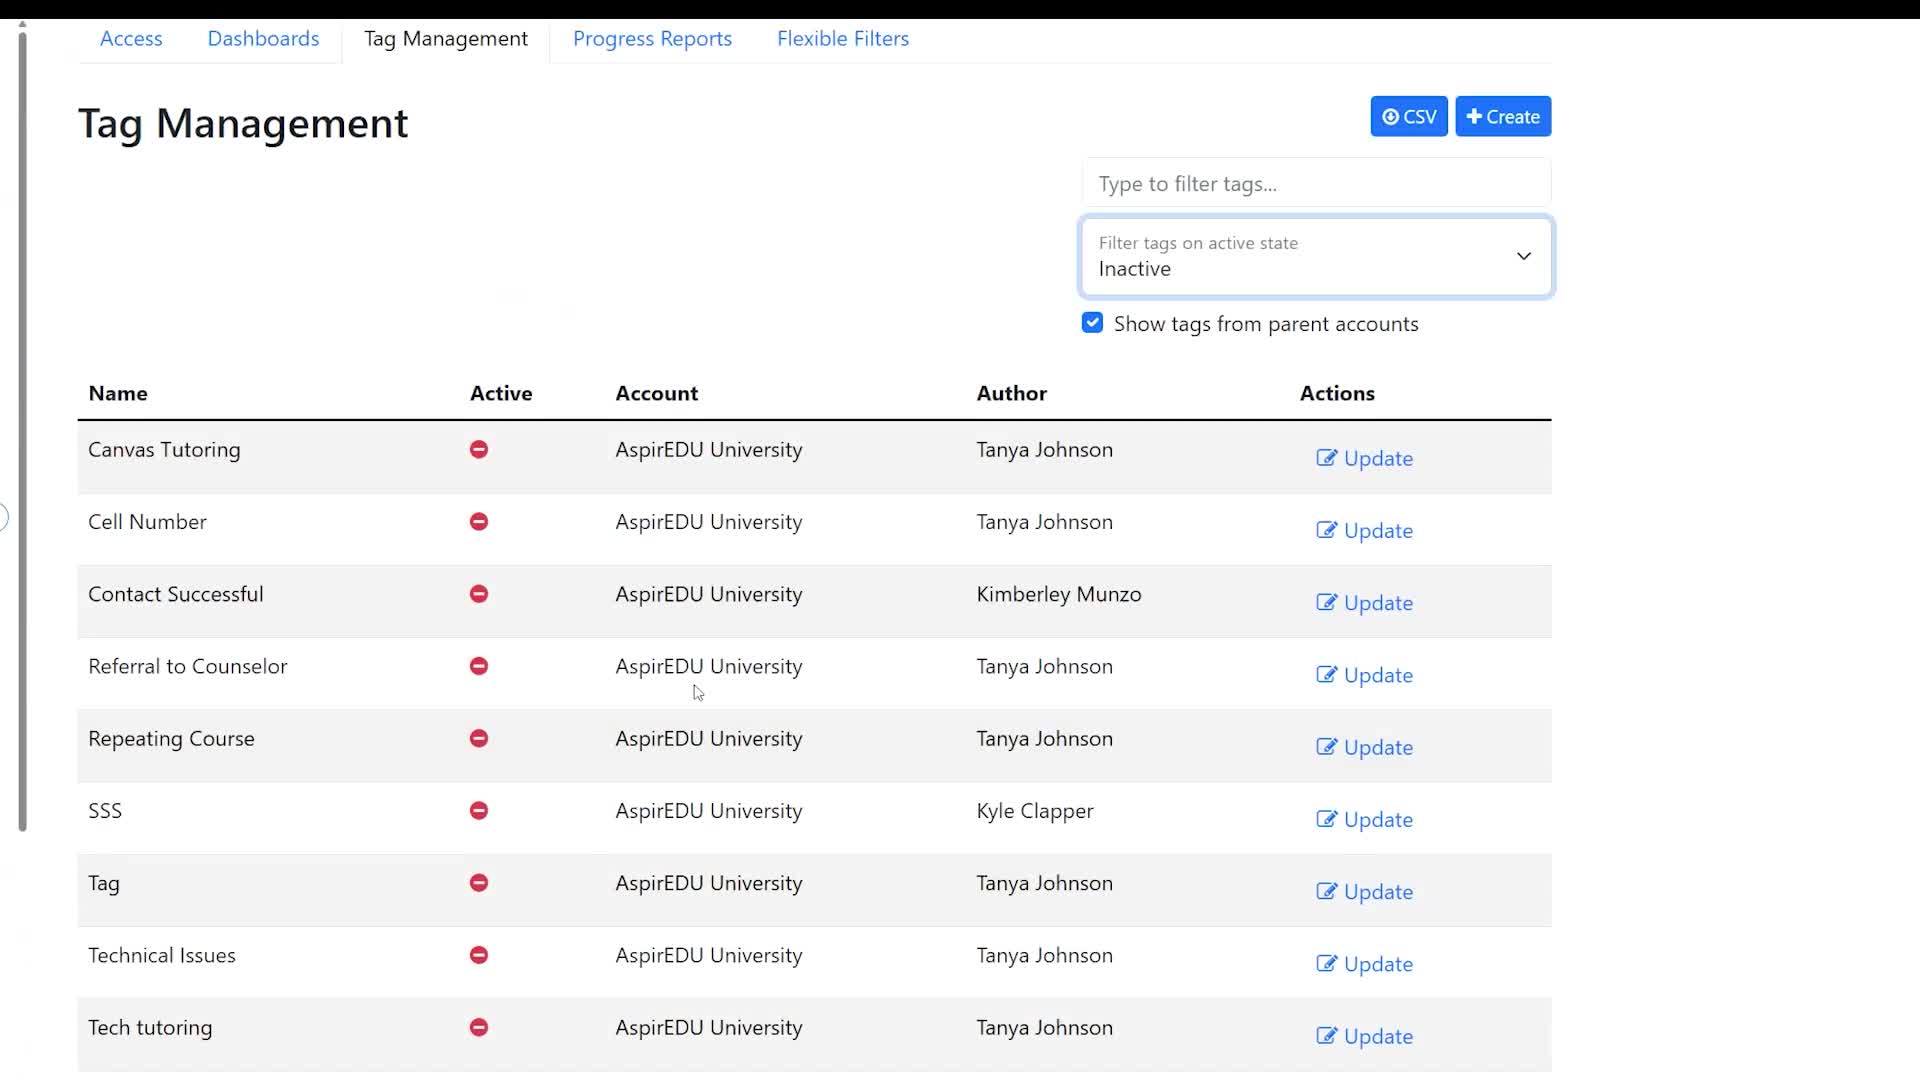The image size is (1920, 1080).
Task: Create a new tag
Action: coord(1503,117)
